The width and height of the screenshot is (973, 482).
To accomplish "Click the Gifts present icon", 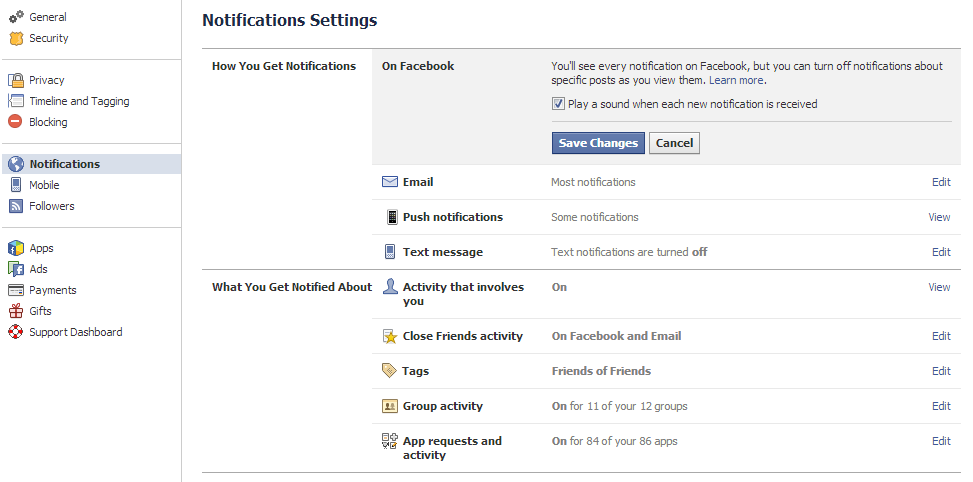I will 15,311.
